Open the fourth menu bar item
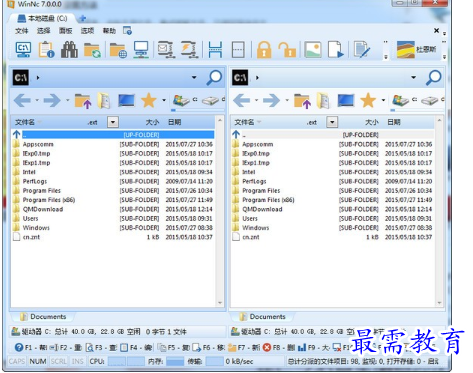Viewport: 473px width, 373px height. 87,31
